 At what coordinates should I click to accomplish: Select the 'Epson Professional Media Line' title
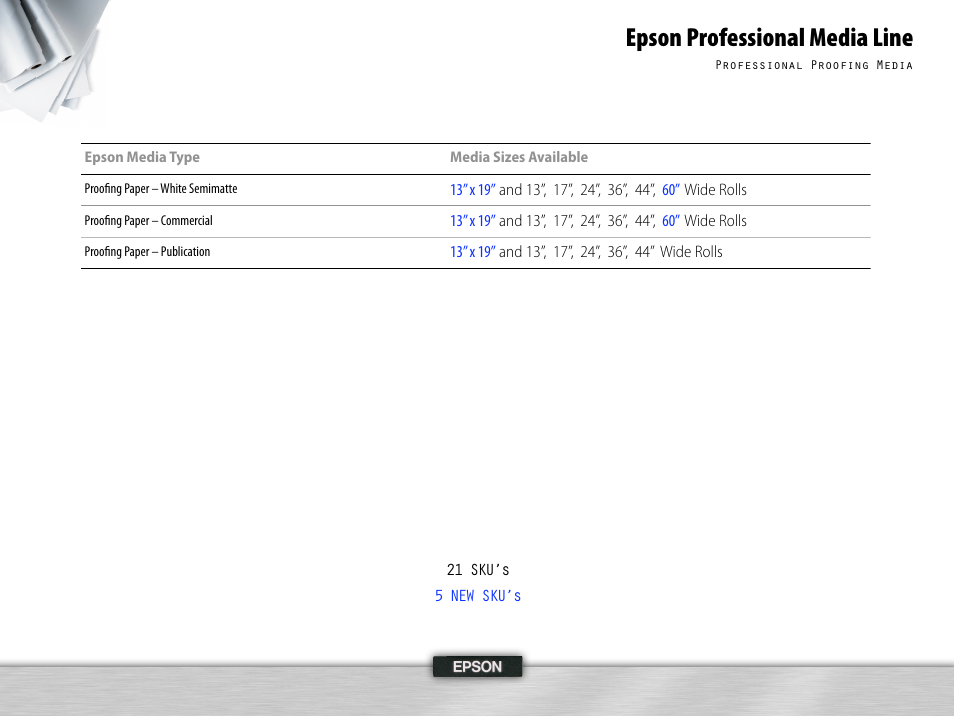(769, 38)
